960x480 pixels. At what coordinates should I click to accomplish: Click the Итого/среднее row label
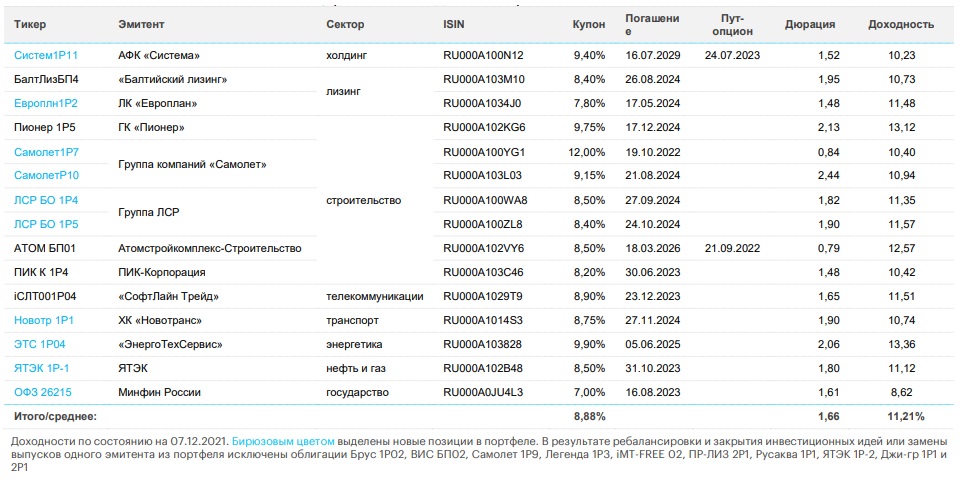pos(56,416)
